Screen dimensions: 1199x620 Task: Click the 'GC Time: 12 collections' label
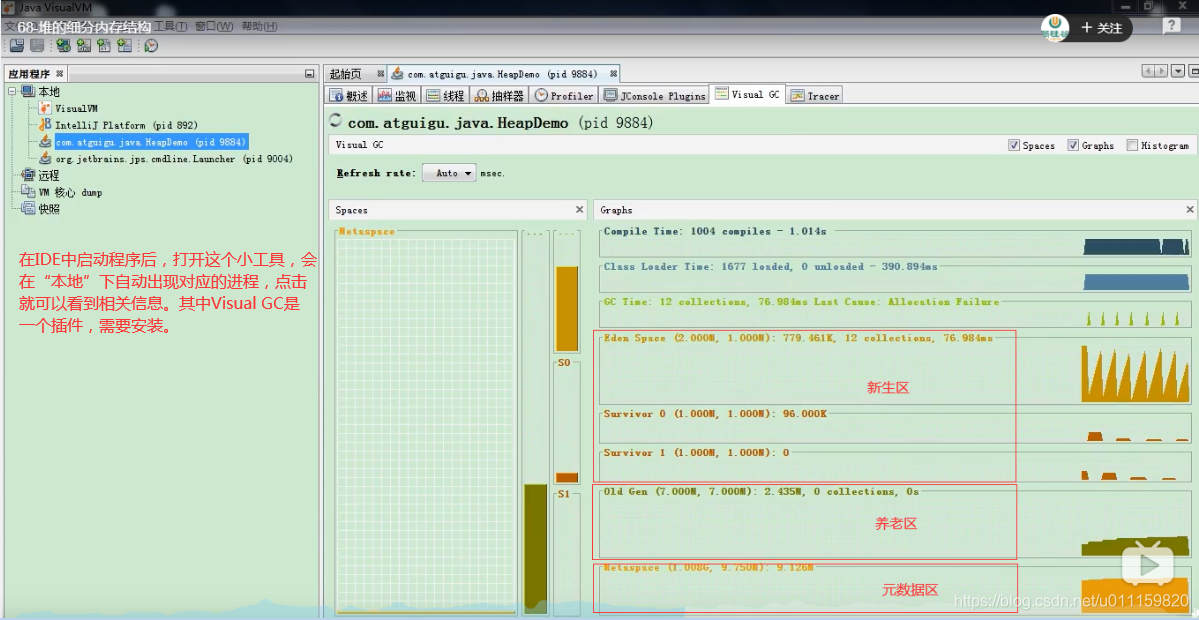click(676, 302)
